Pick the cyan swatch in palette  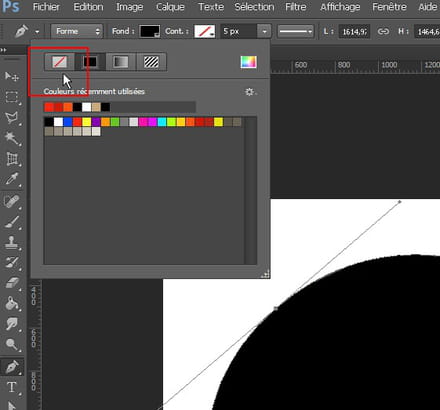pos(162,122)
